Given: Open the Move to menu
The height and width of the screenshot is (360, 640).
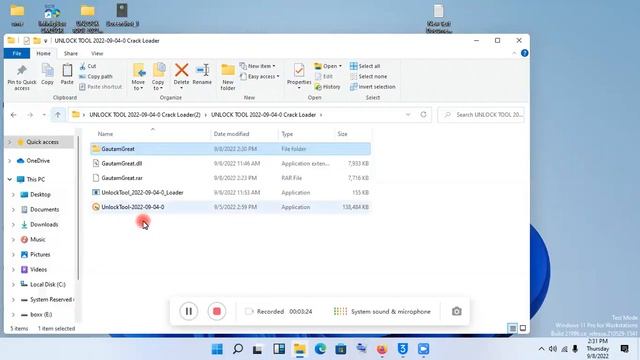Looking at the screenshot, I should [138, 77].
